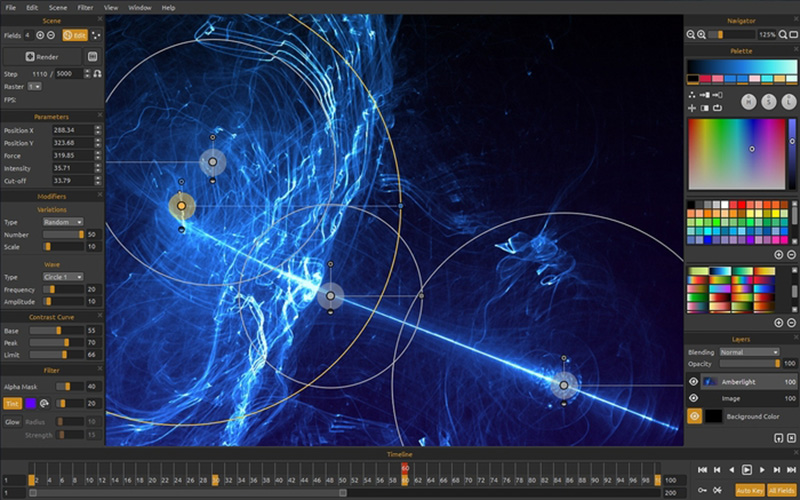This screenshot has height=500, width=800.
Task: Zoom out in the Navigator panel
Action: 690,35
